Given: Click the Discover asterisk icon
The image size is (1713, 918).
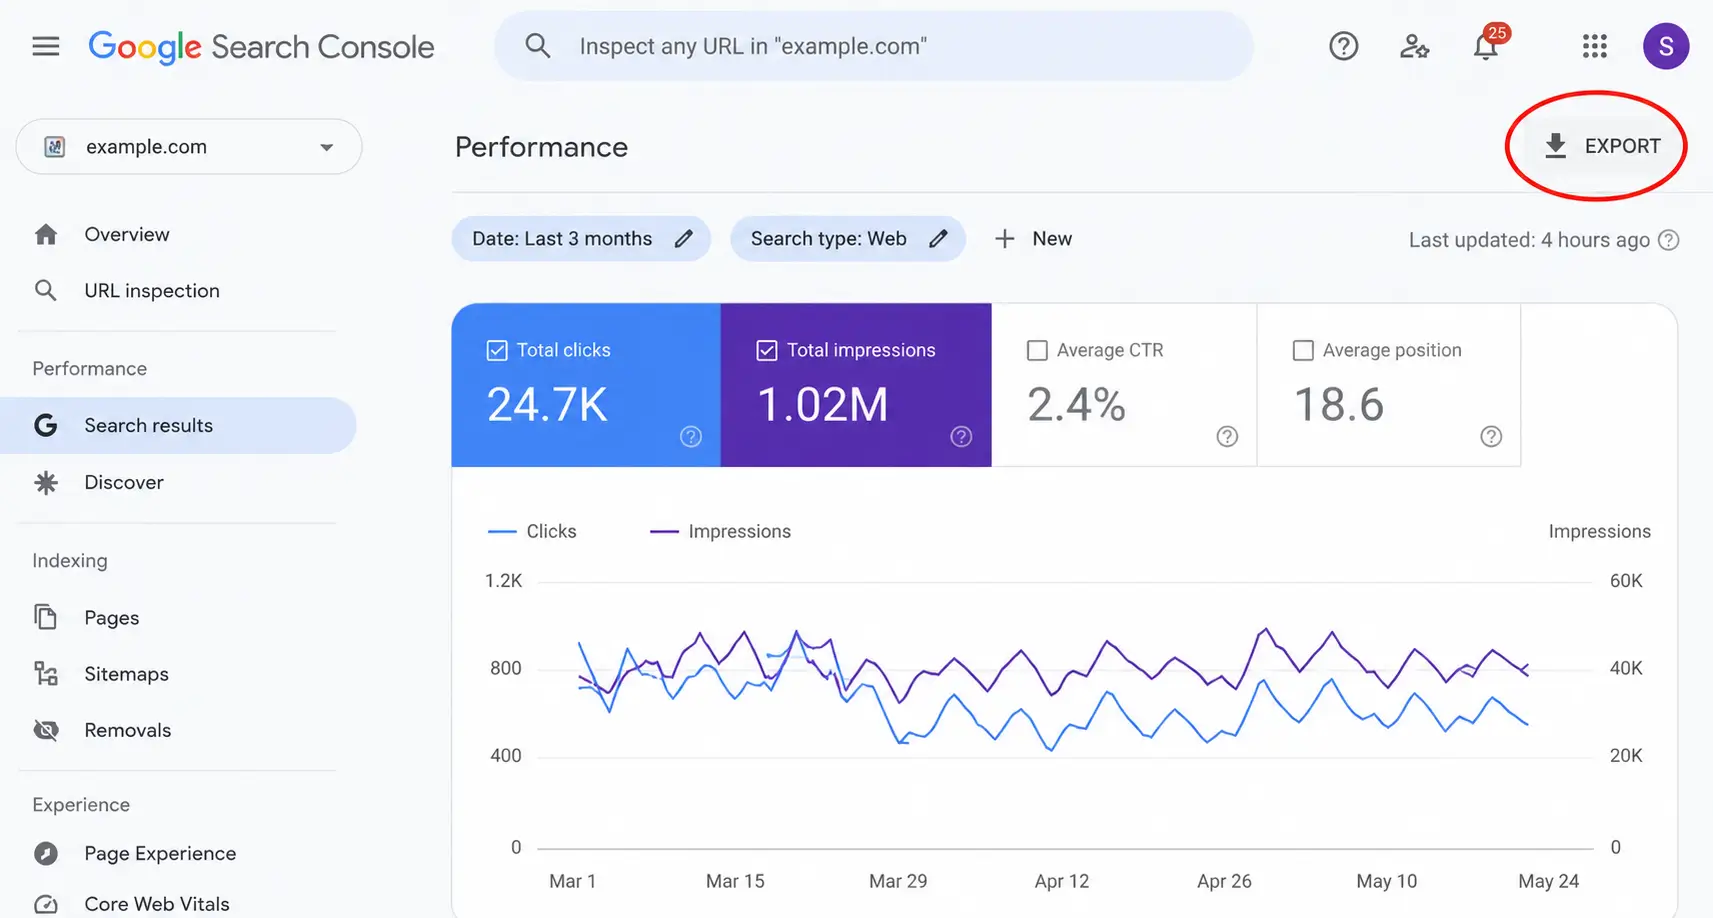Looking at the screenshot, I should point(46,483).
